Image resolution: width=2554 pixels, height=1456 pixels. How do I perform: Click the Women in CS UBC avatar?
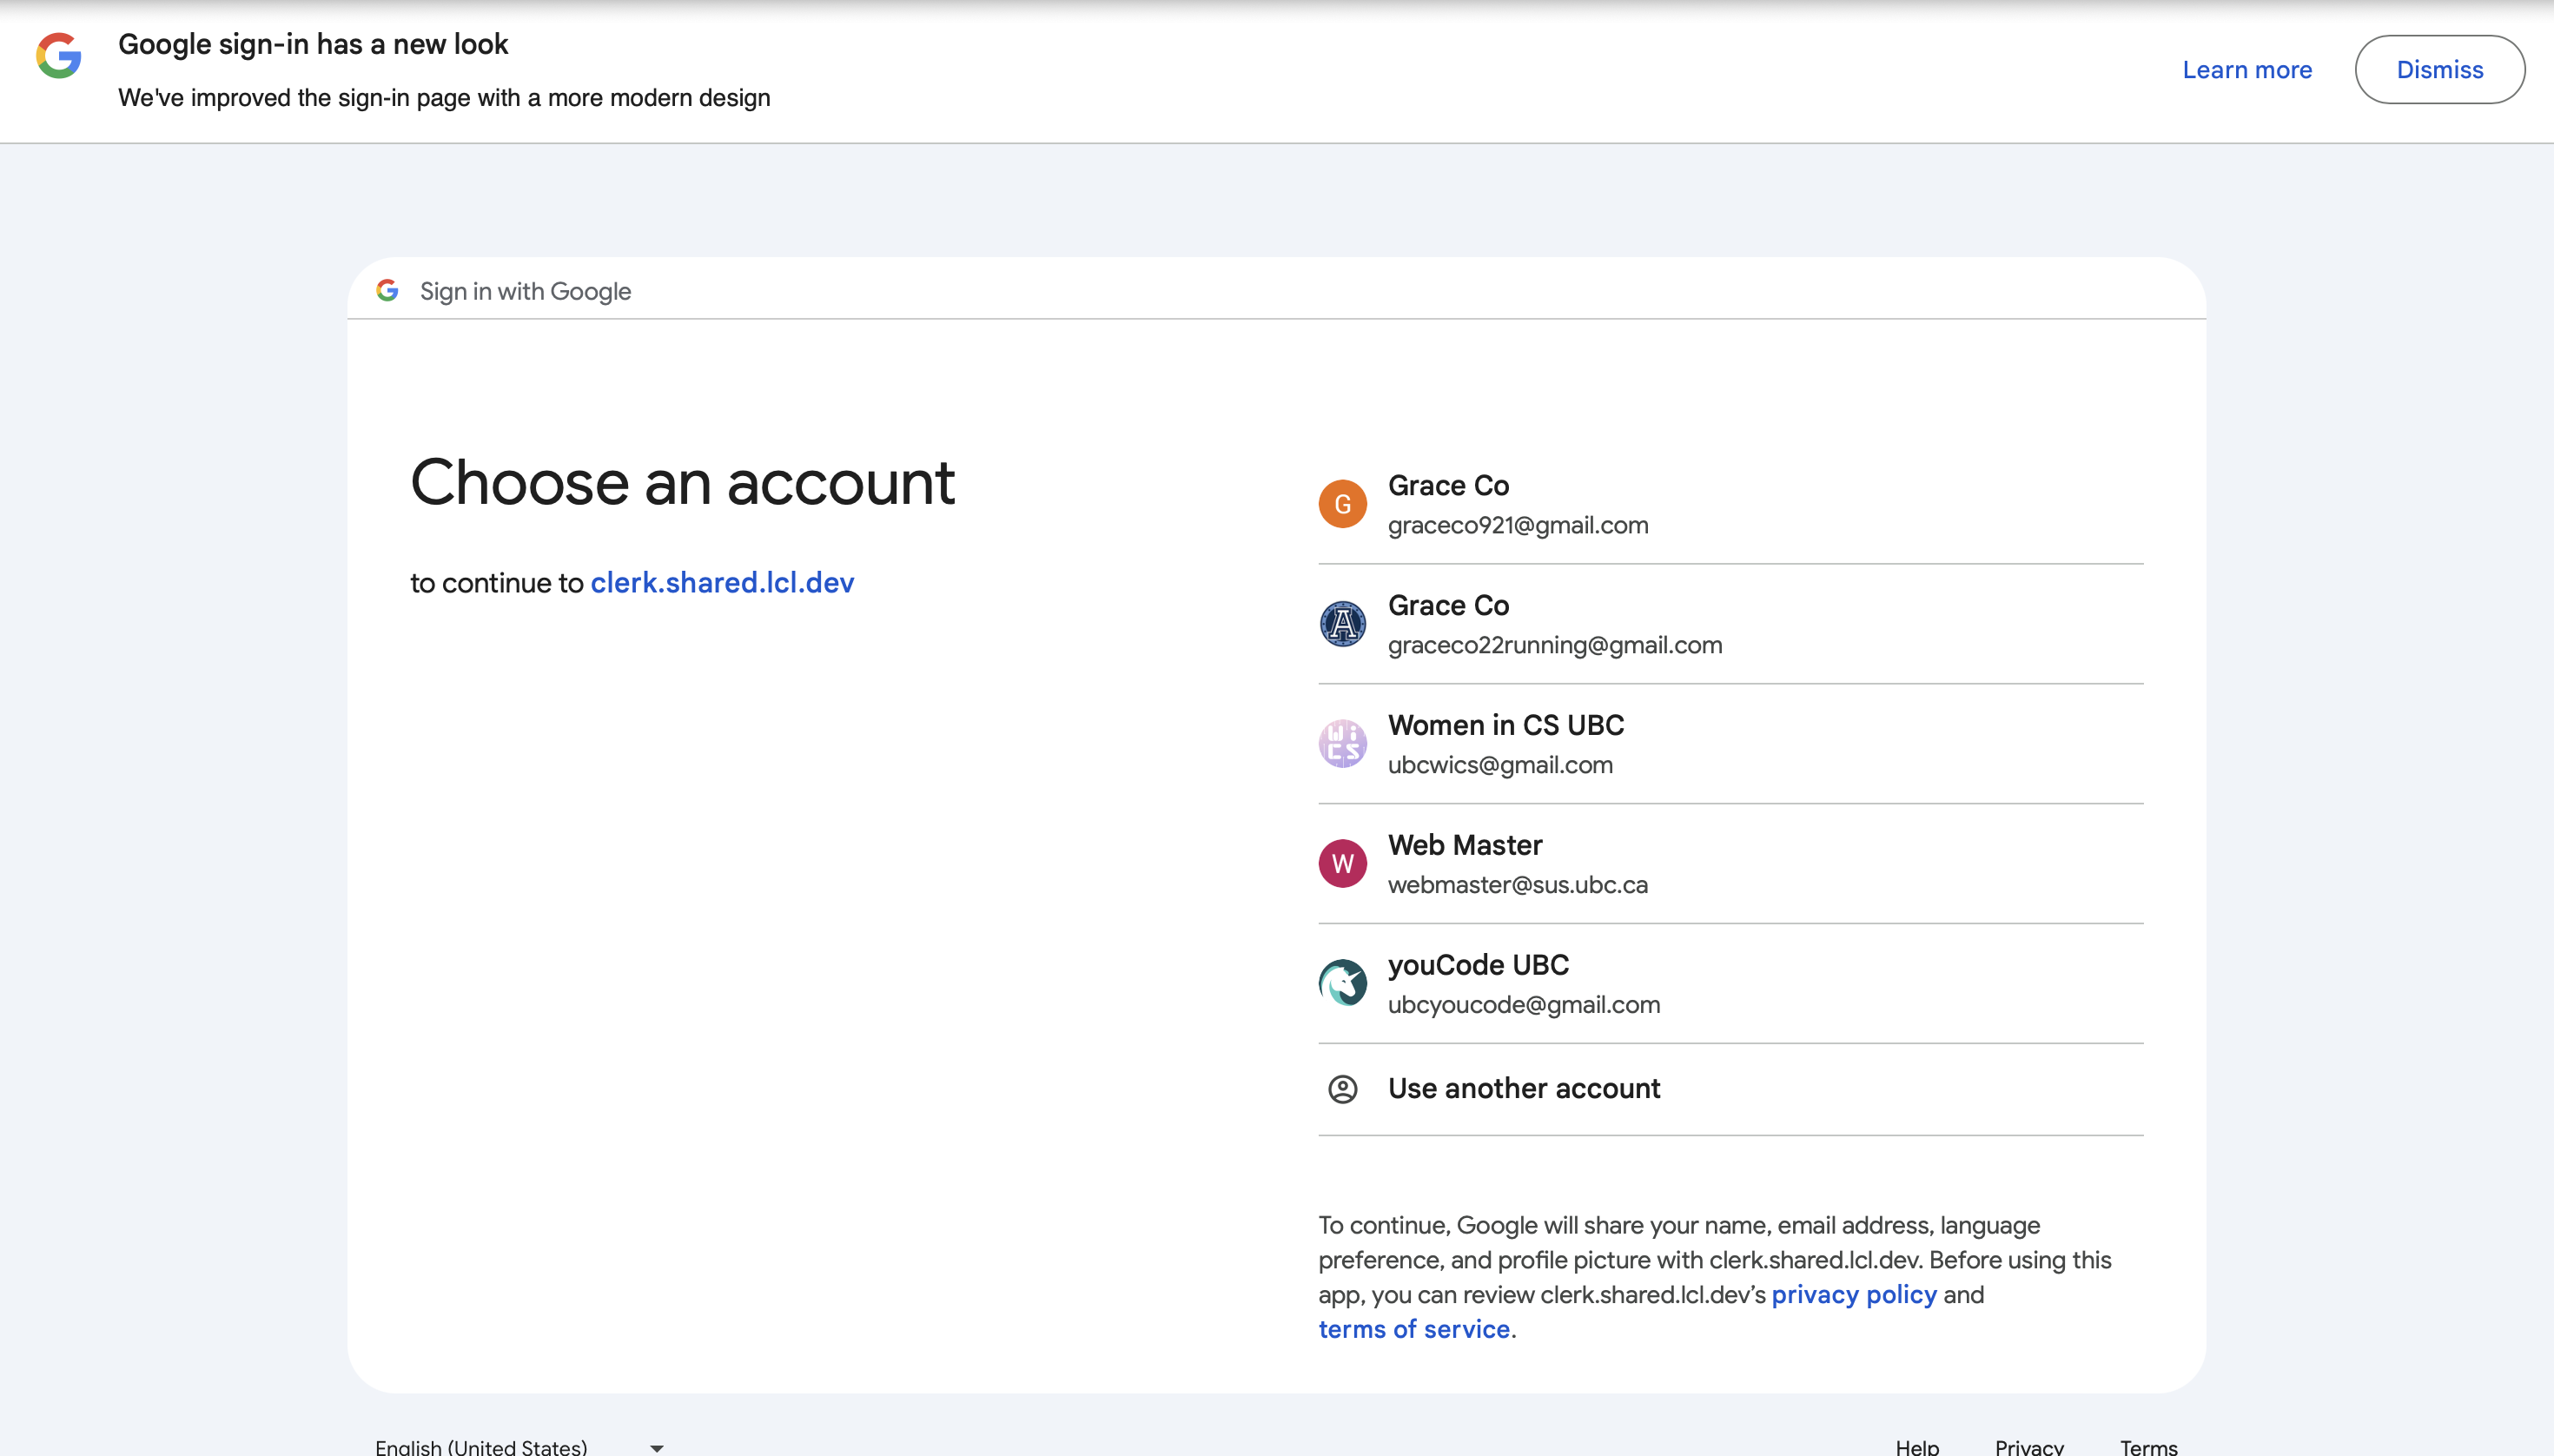pos(1342,744)
